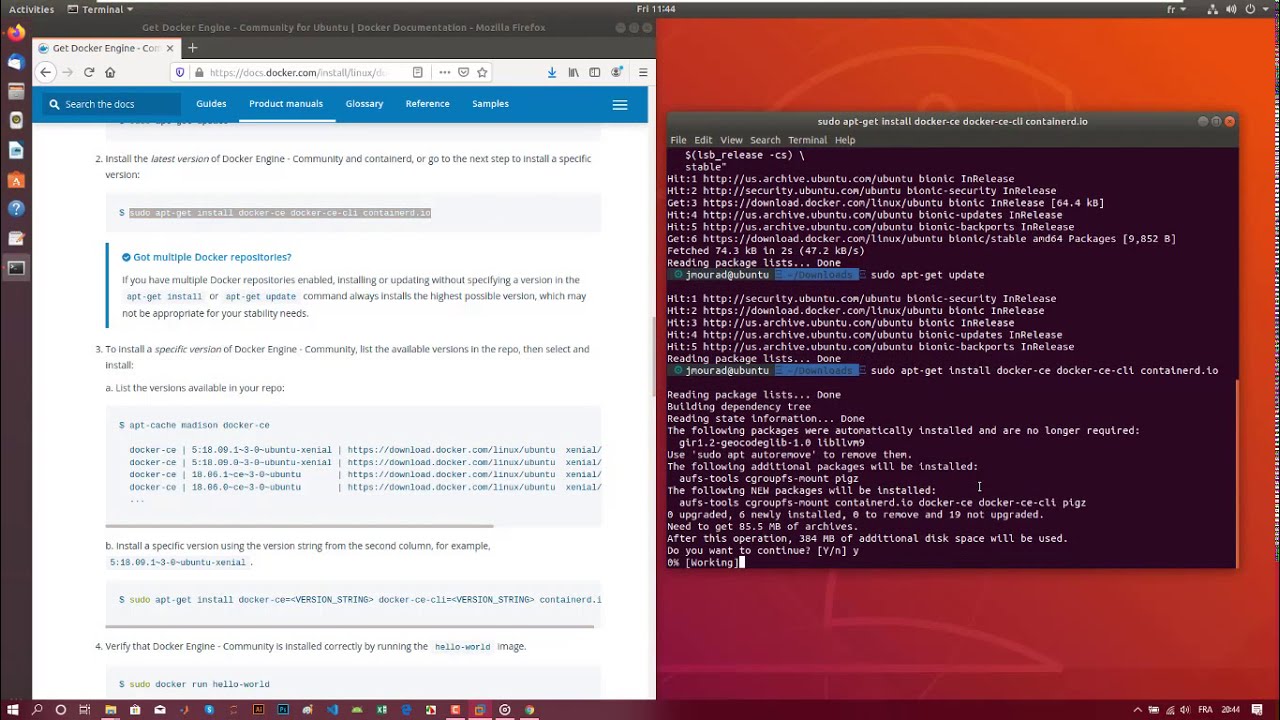Open a new Firefox tab
Screen dimensions: 1280x720
pyautogui.click(x=193, y=48)
